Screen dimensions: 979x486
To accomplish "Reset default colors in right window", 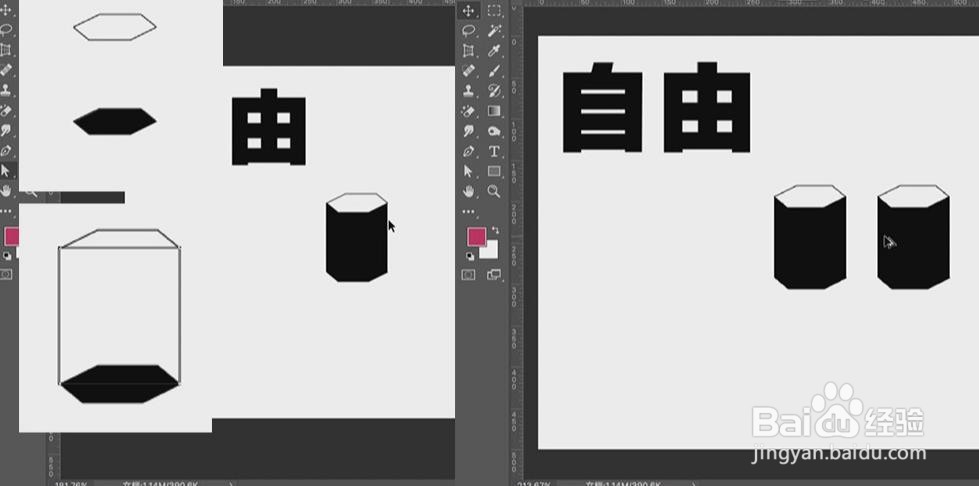I will [x=470, y=255].
